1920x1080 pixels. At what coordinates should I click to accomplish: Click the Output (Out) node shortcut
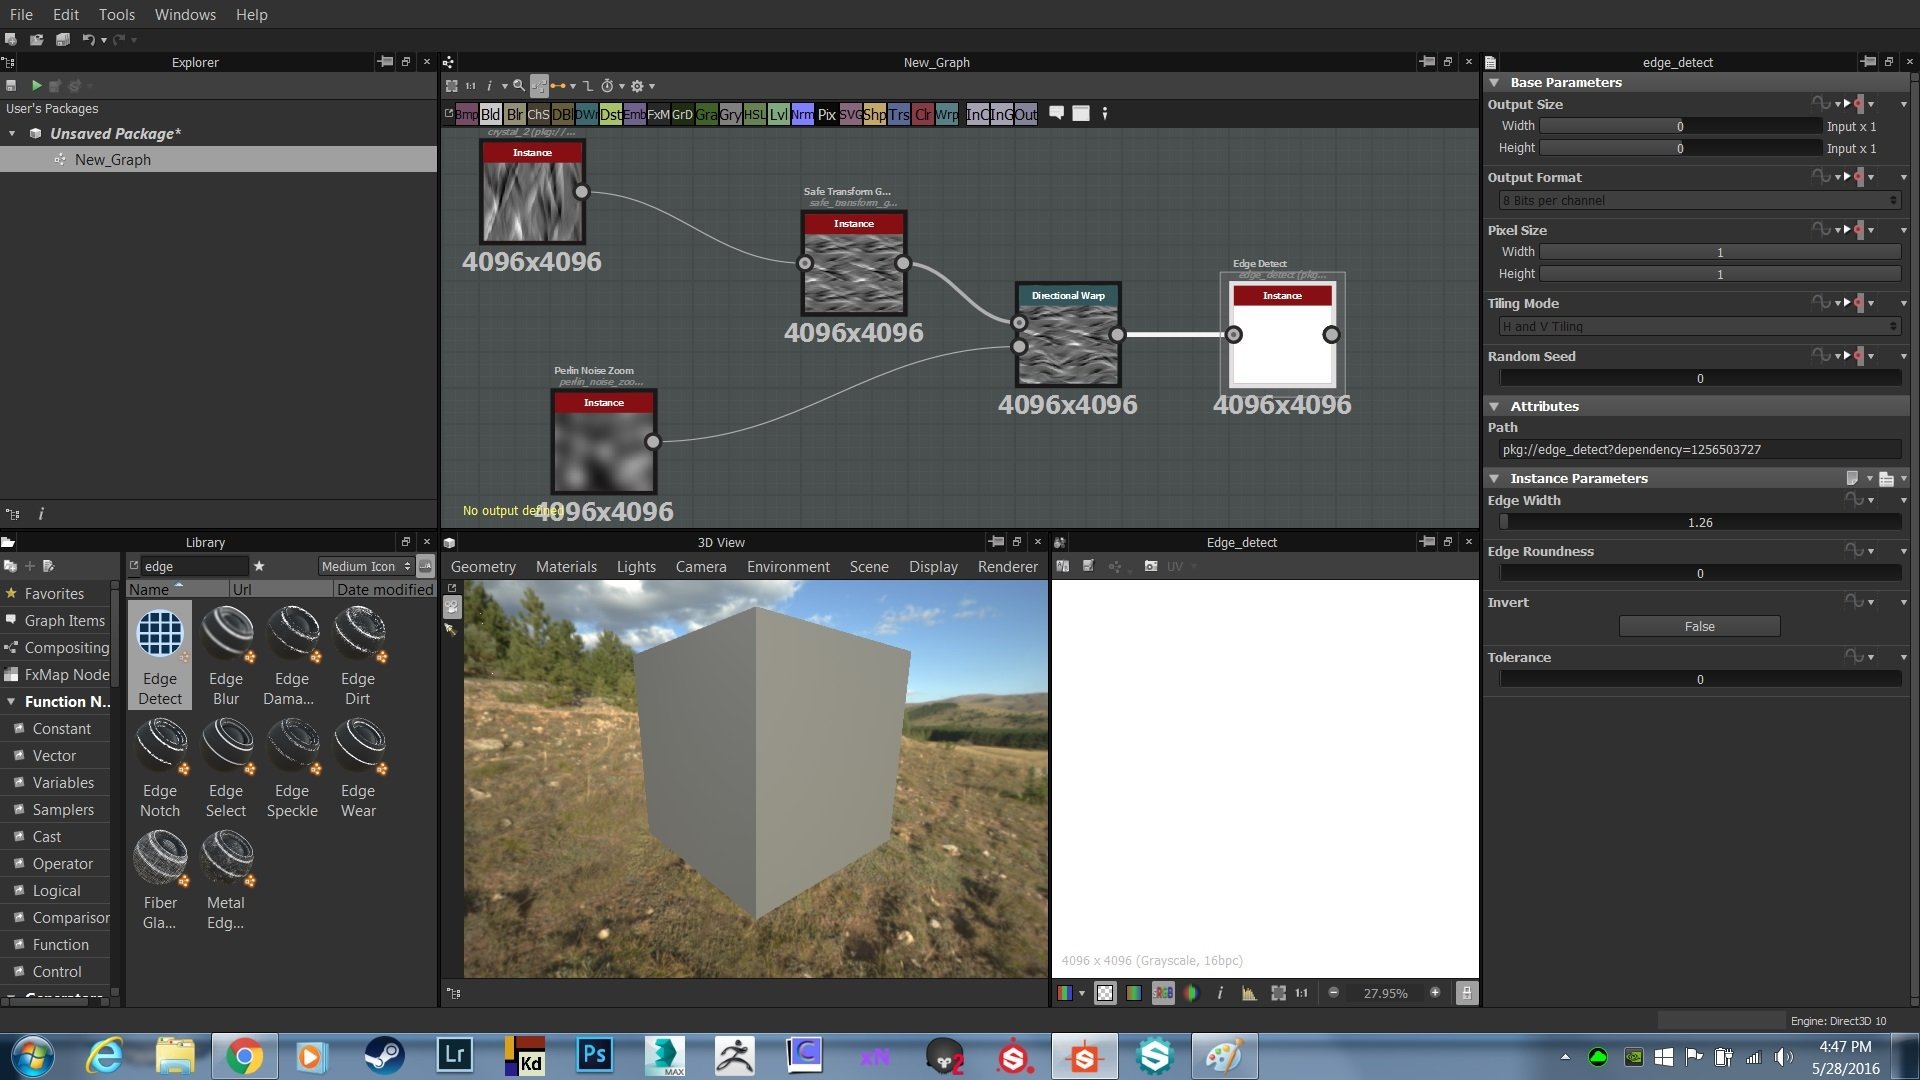pyautogui.click(x=1026, y=114)
